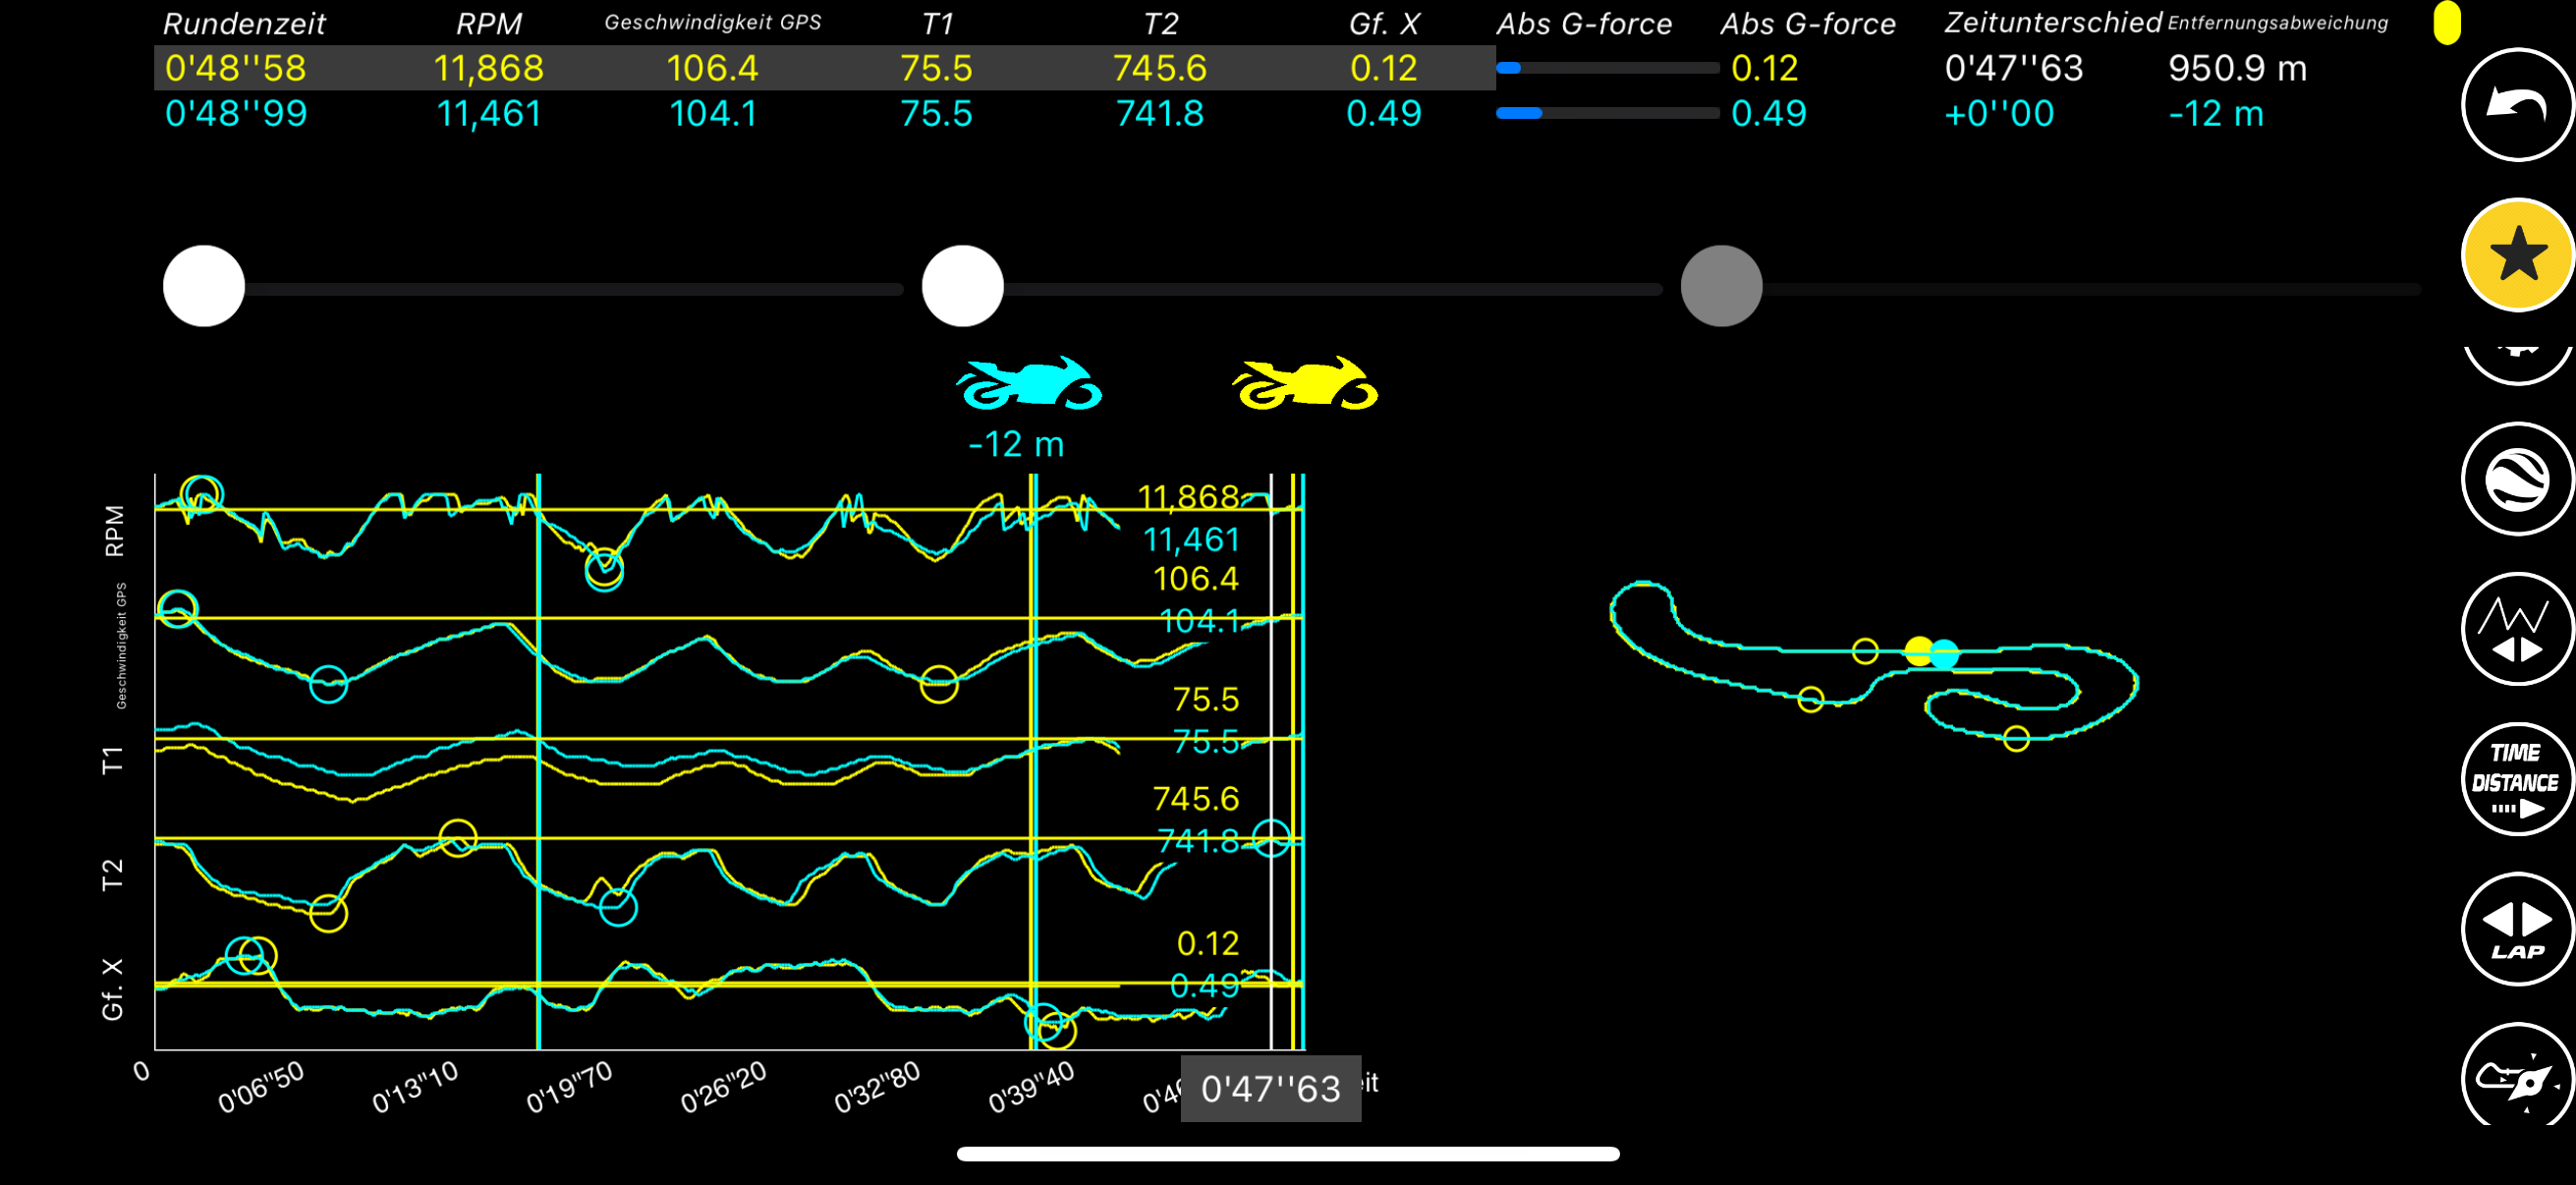
Task: Select the cyan lap row 0'48''99
Action: click(236, 114)
